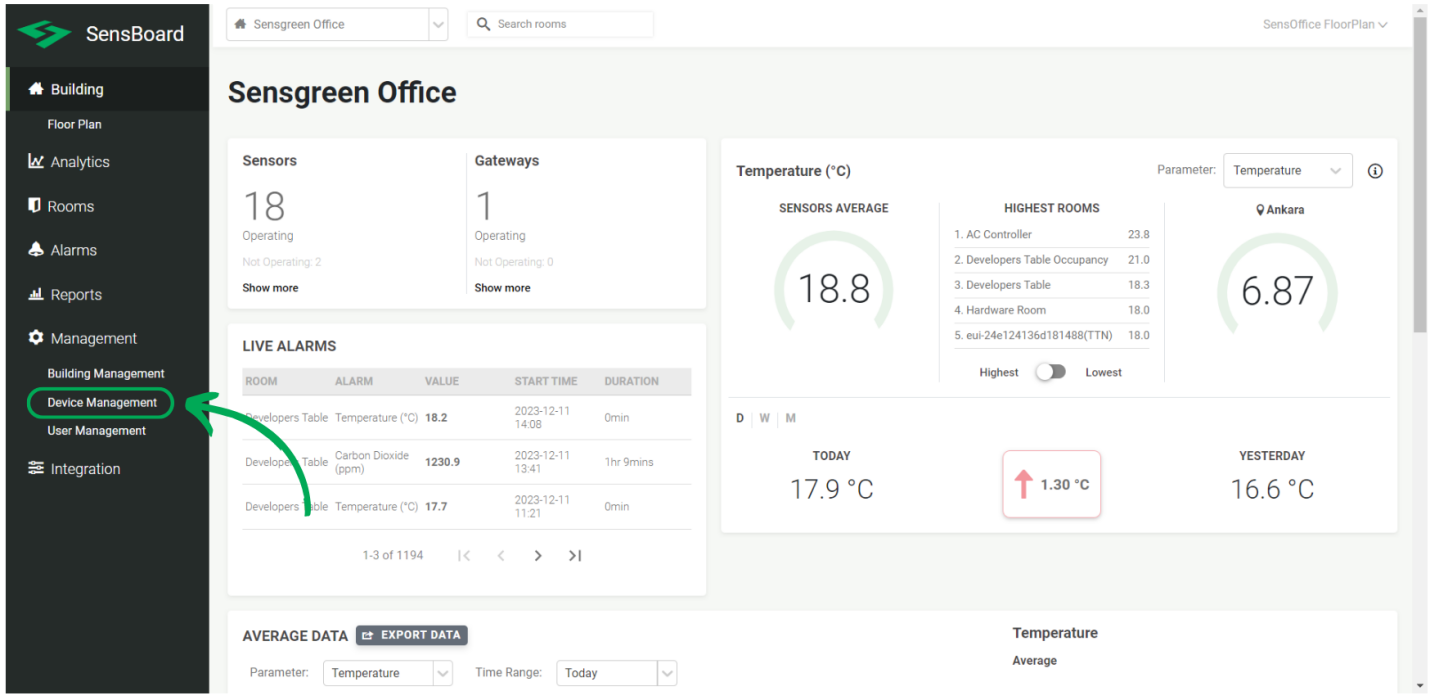This screenshot has width=1430, height=700.
Task: Click eui-24e124136d181488(TTN) room entry
Action: coord(1033,336)
